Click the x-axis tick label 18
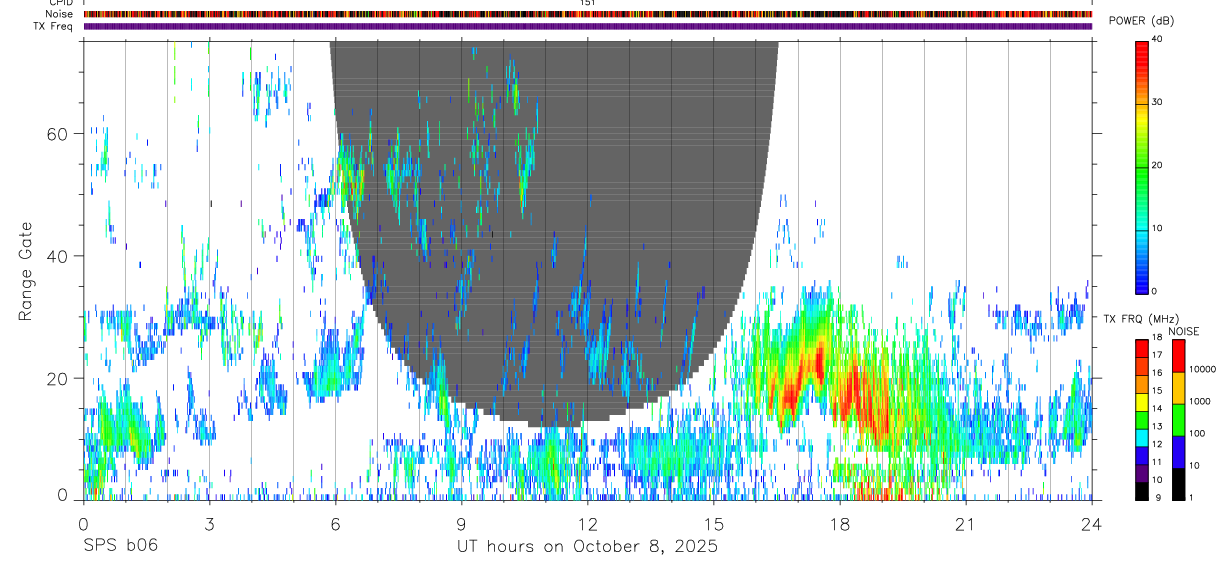Screen dimensions: 1228x567 840,524
